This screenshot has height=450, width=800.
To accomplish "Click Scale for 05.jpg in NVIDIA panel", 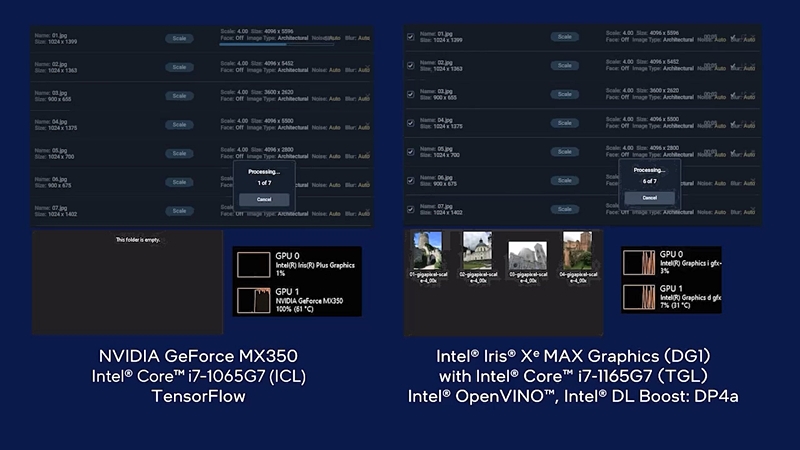I will coord(179,153).
